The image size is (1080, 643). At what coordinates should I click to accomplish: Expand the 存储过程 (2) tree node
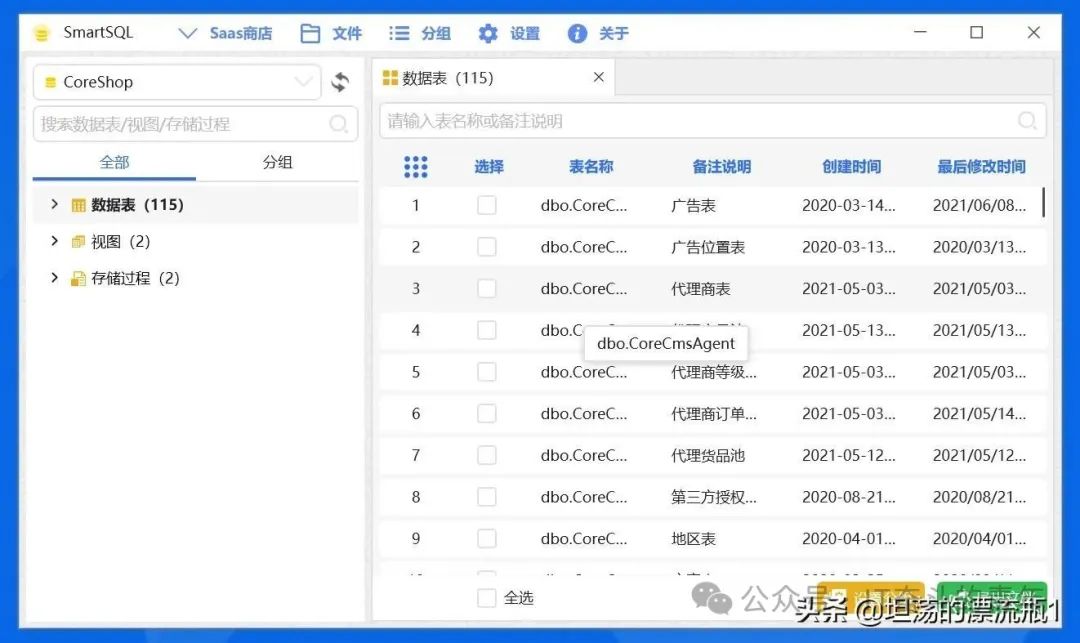(x=54, y=277)
